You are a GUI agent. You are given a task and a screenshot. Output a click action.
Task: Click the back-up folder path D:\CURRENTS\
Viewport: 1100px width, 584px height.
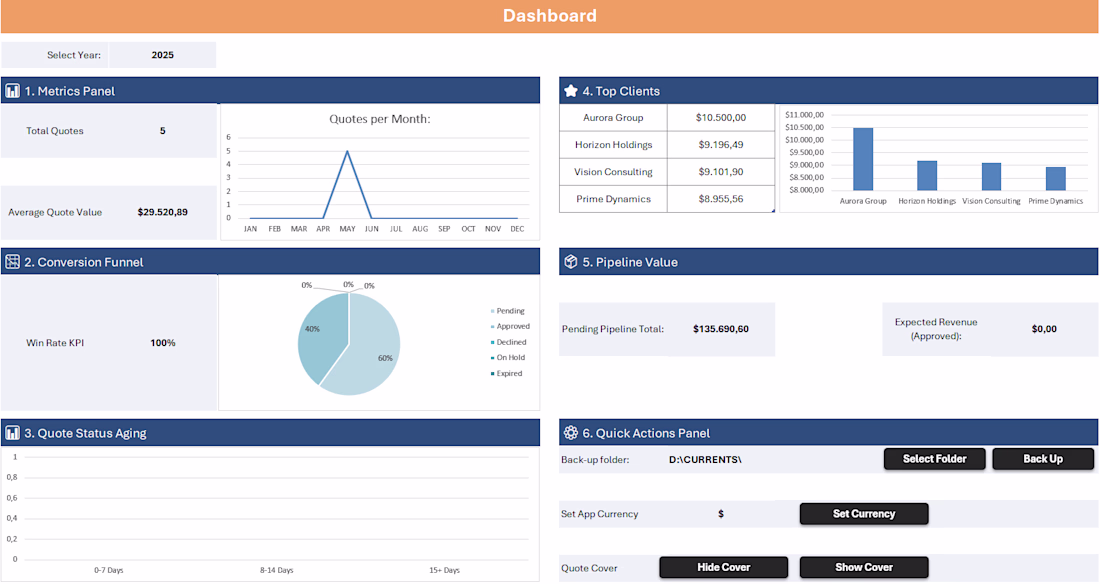(x=705, y=460)
